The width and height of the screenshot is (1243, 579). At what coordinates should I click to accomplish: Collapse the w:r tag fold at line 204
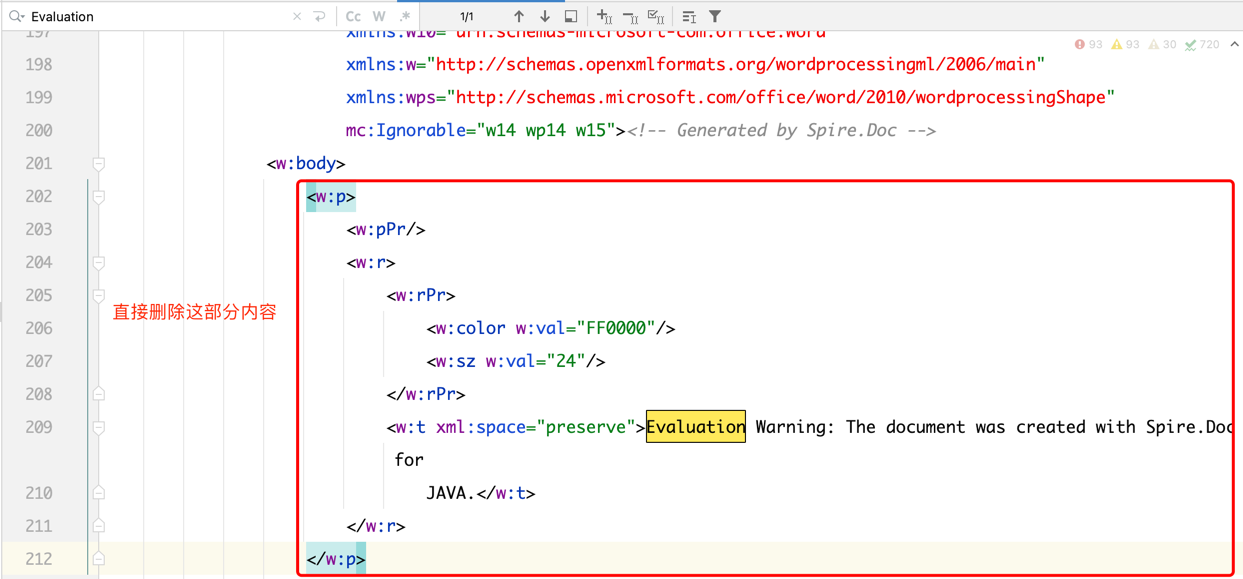[x=99, y=263]
